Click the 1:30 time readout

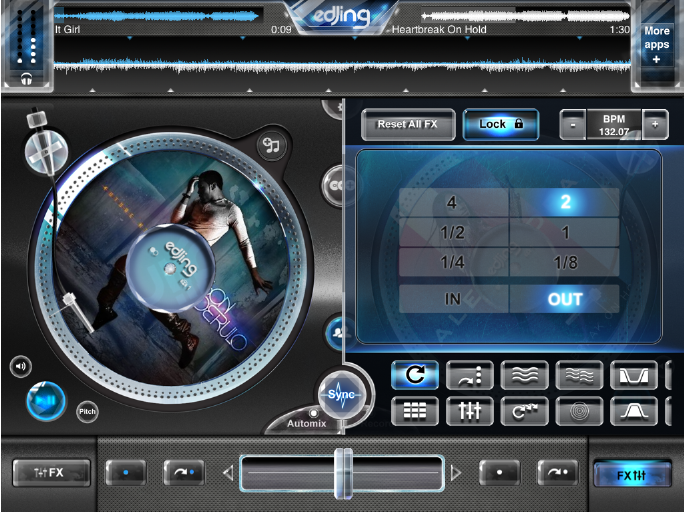(619, 29)
